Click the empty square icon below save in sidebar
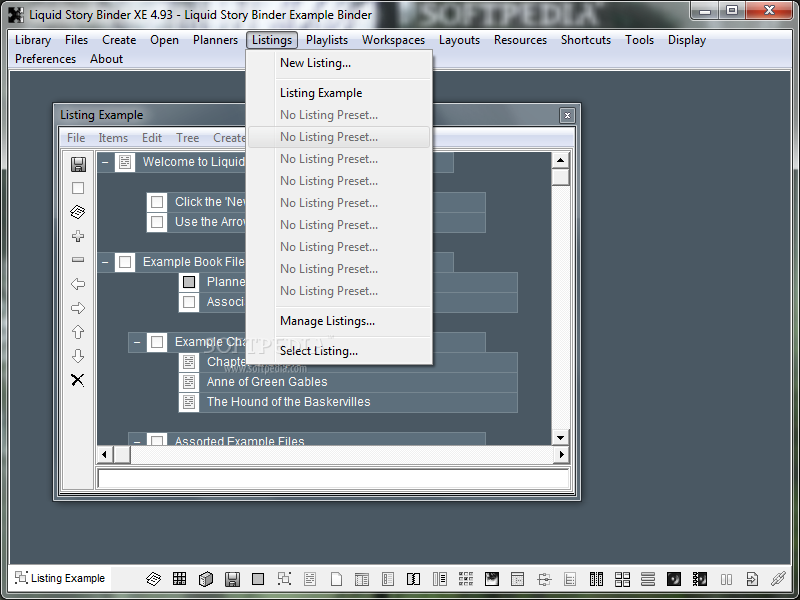This screenshot has height=600, width=800. (x=78, y=188)
